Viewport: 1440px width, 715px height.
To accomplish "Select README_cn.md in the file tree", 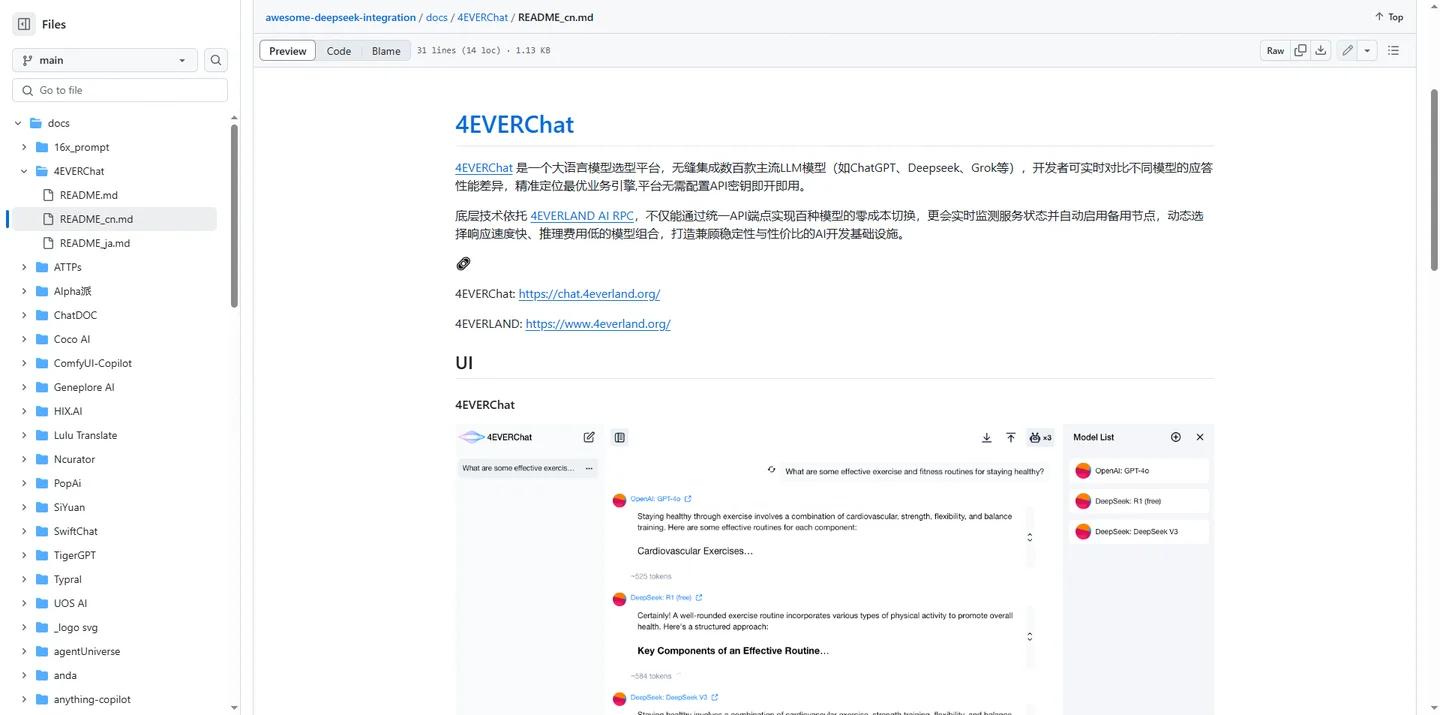I will (112, 219).
